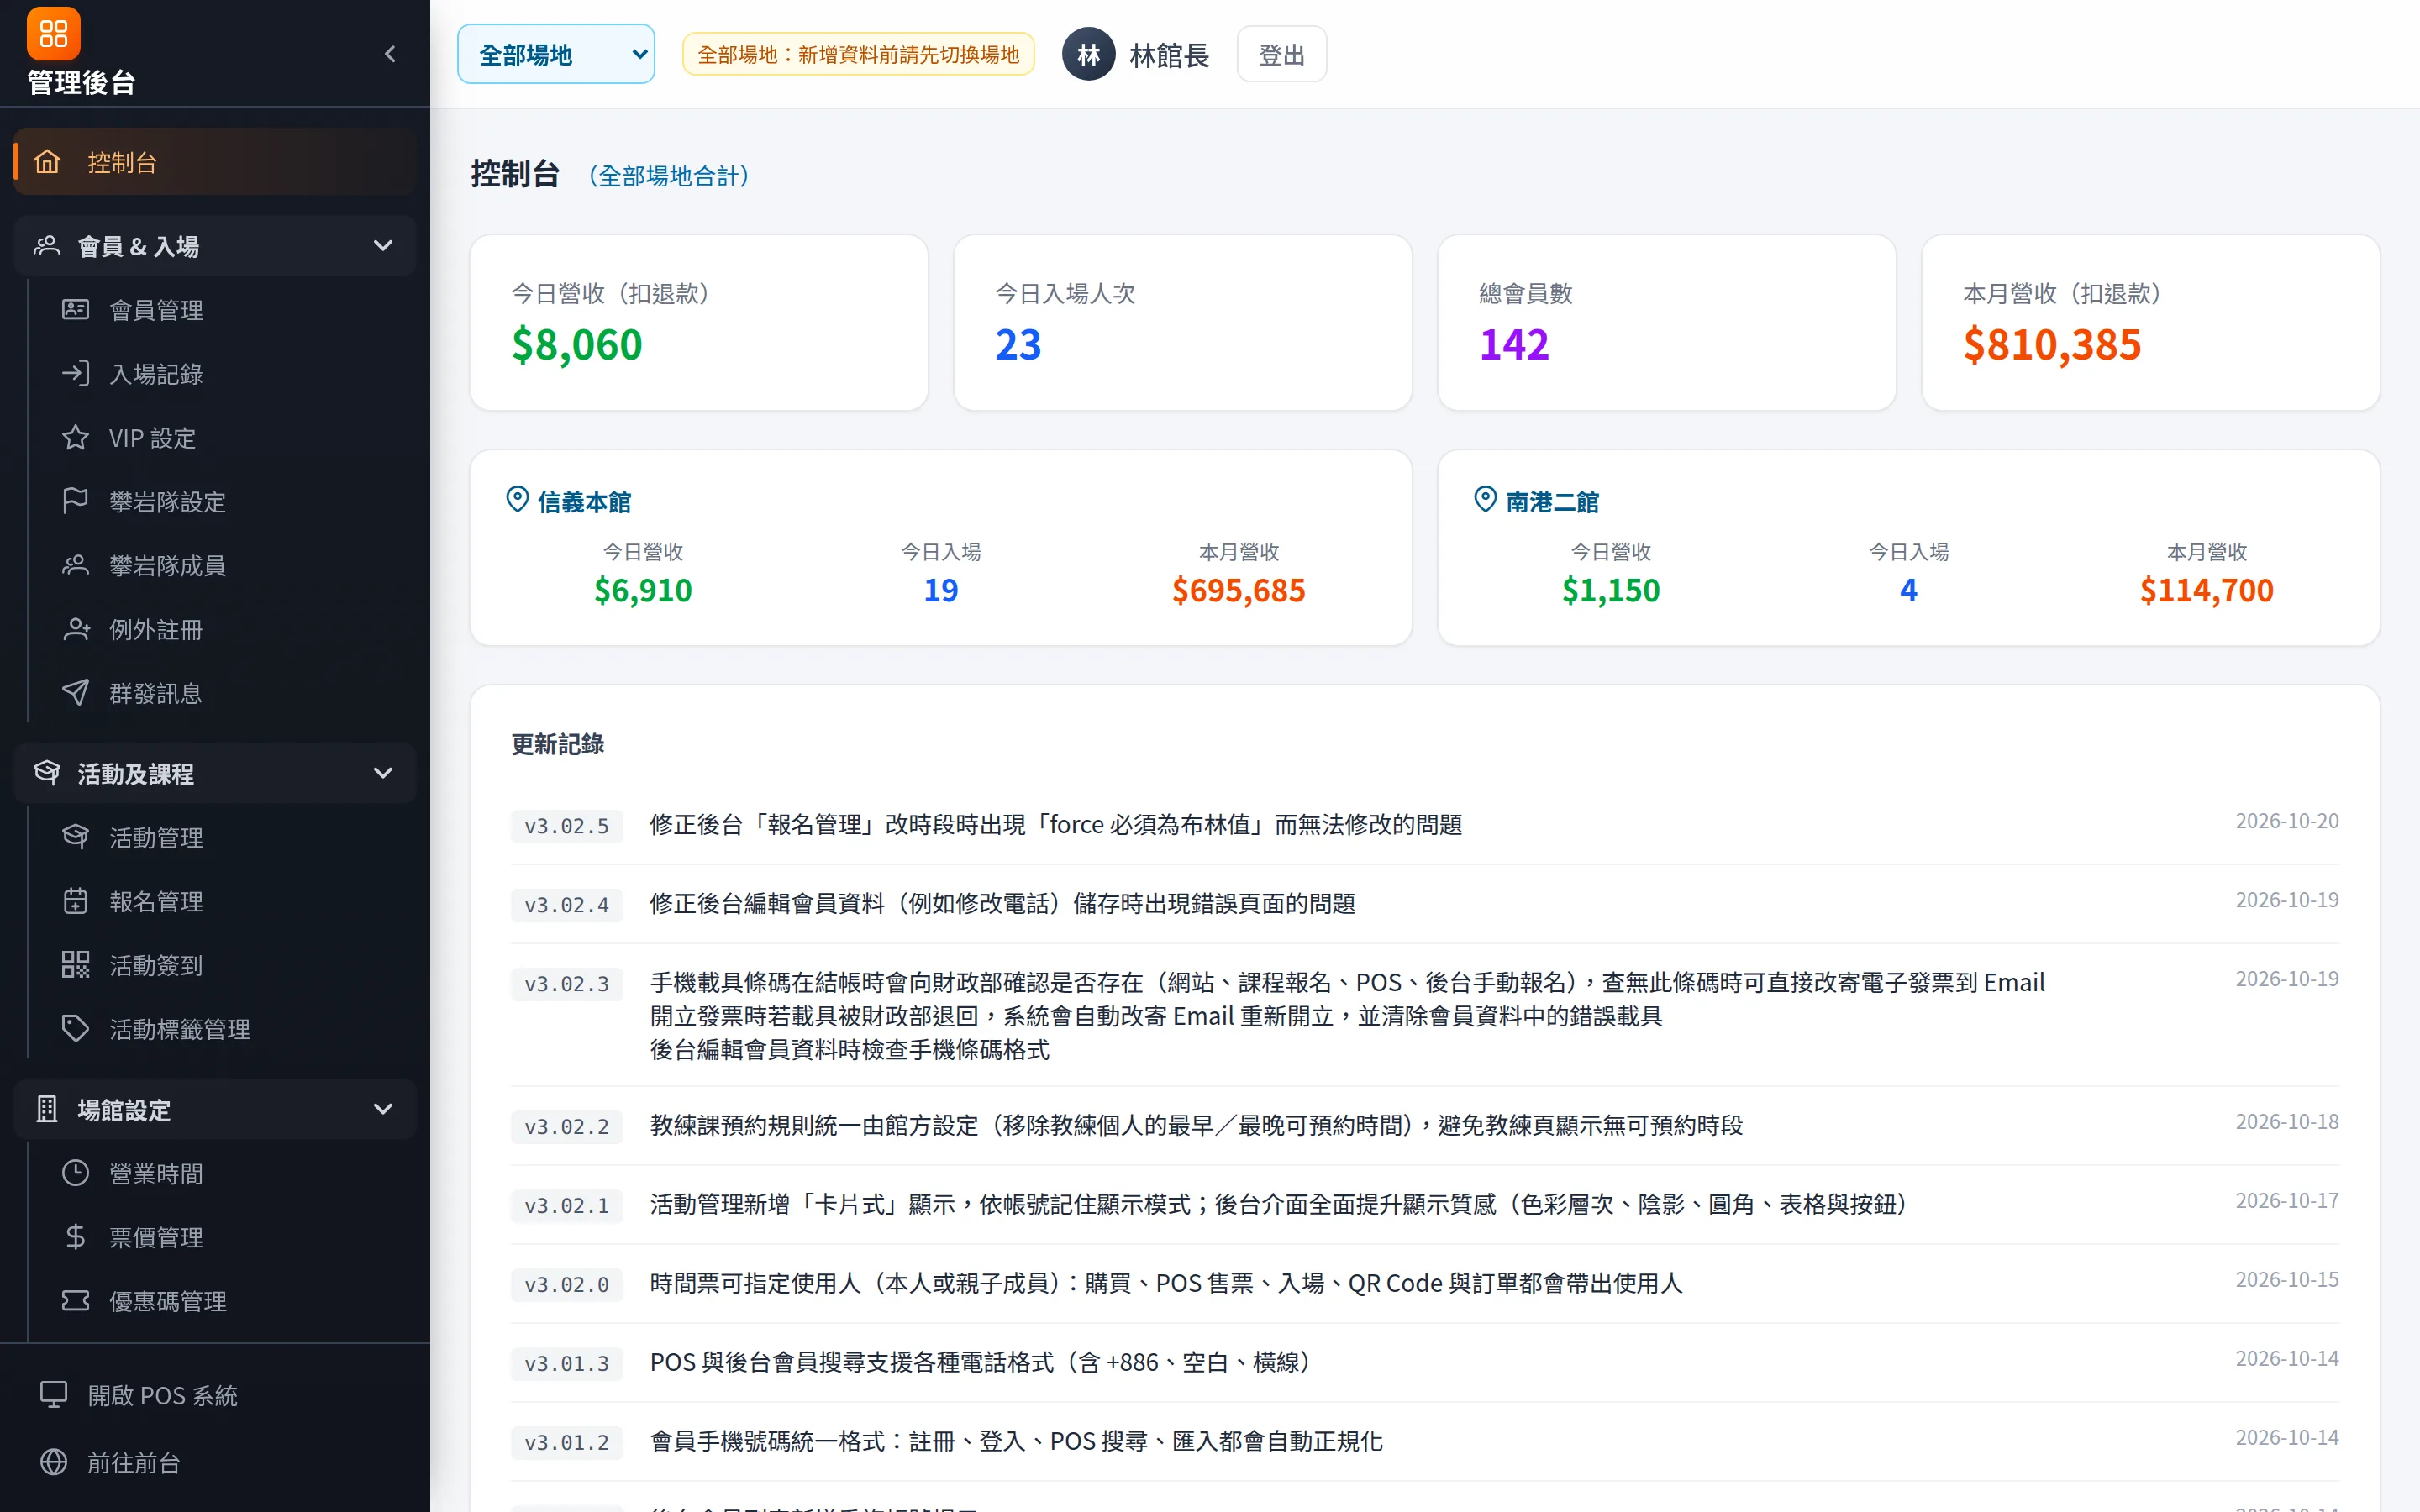Click the 林 user avatar circle
This screenshot has height=1512, width=2420.
[x=1088, y=54]
